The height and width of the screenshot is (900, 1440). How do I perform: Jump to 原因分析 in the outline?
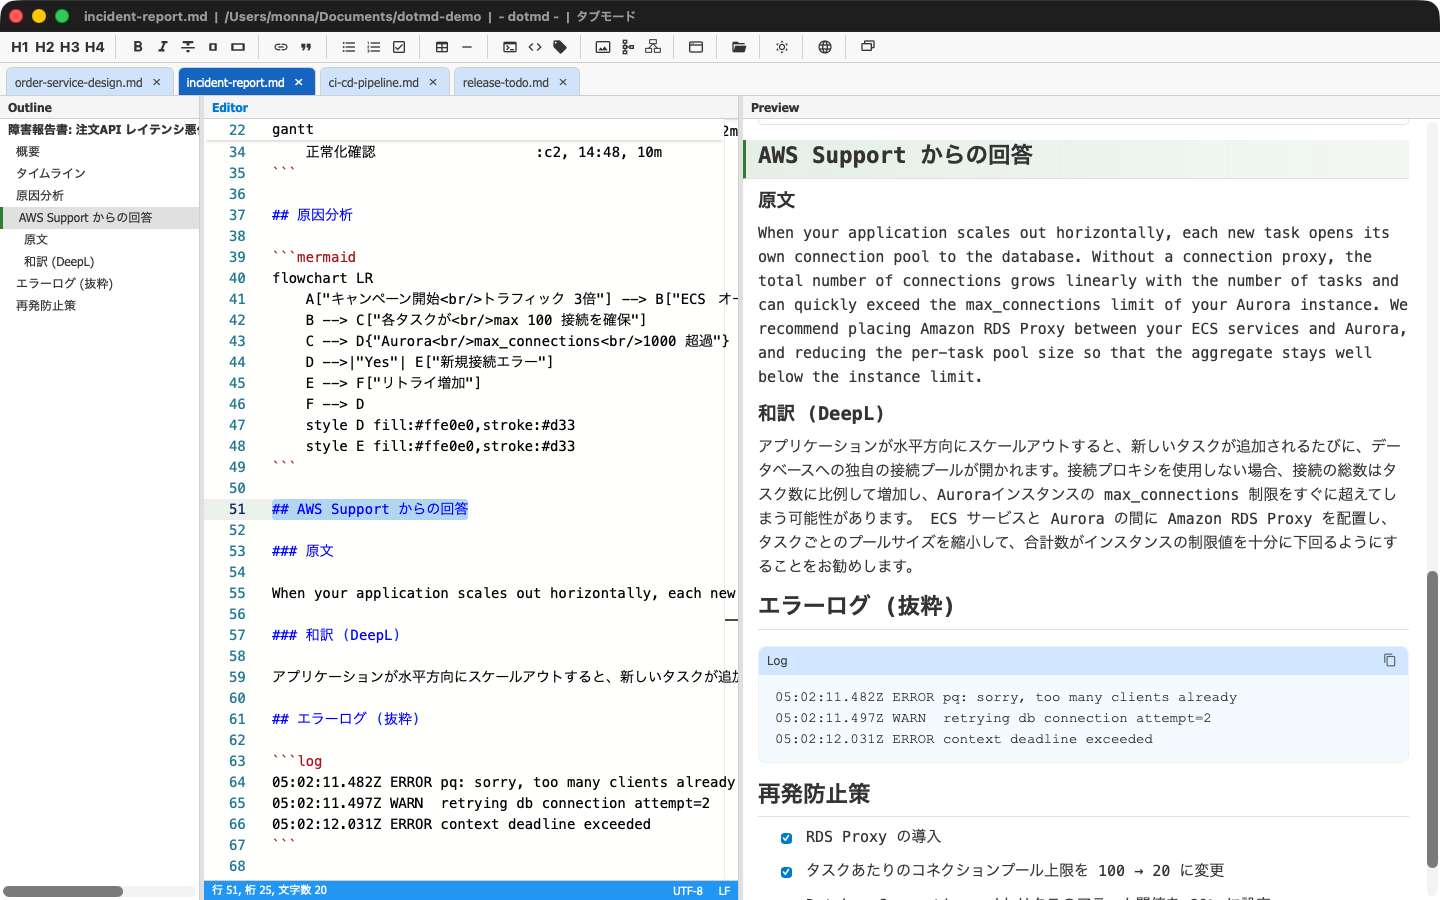40,196
